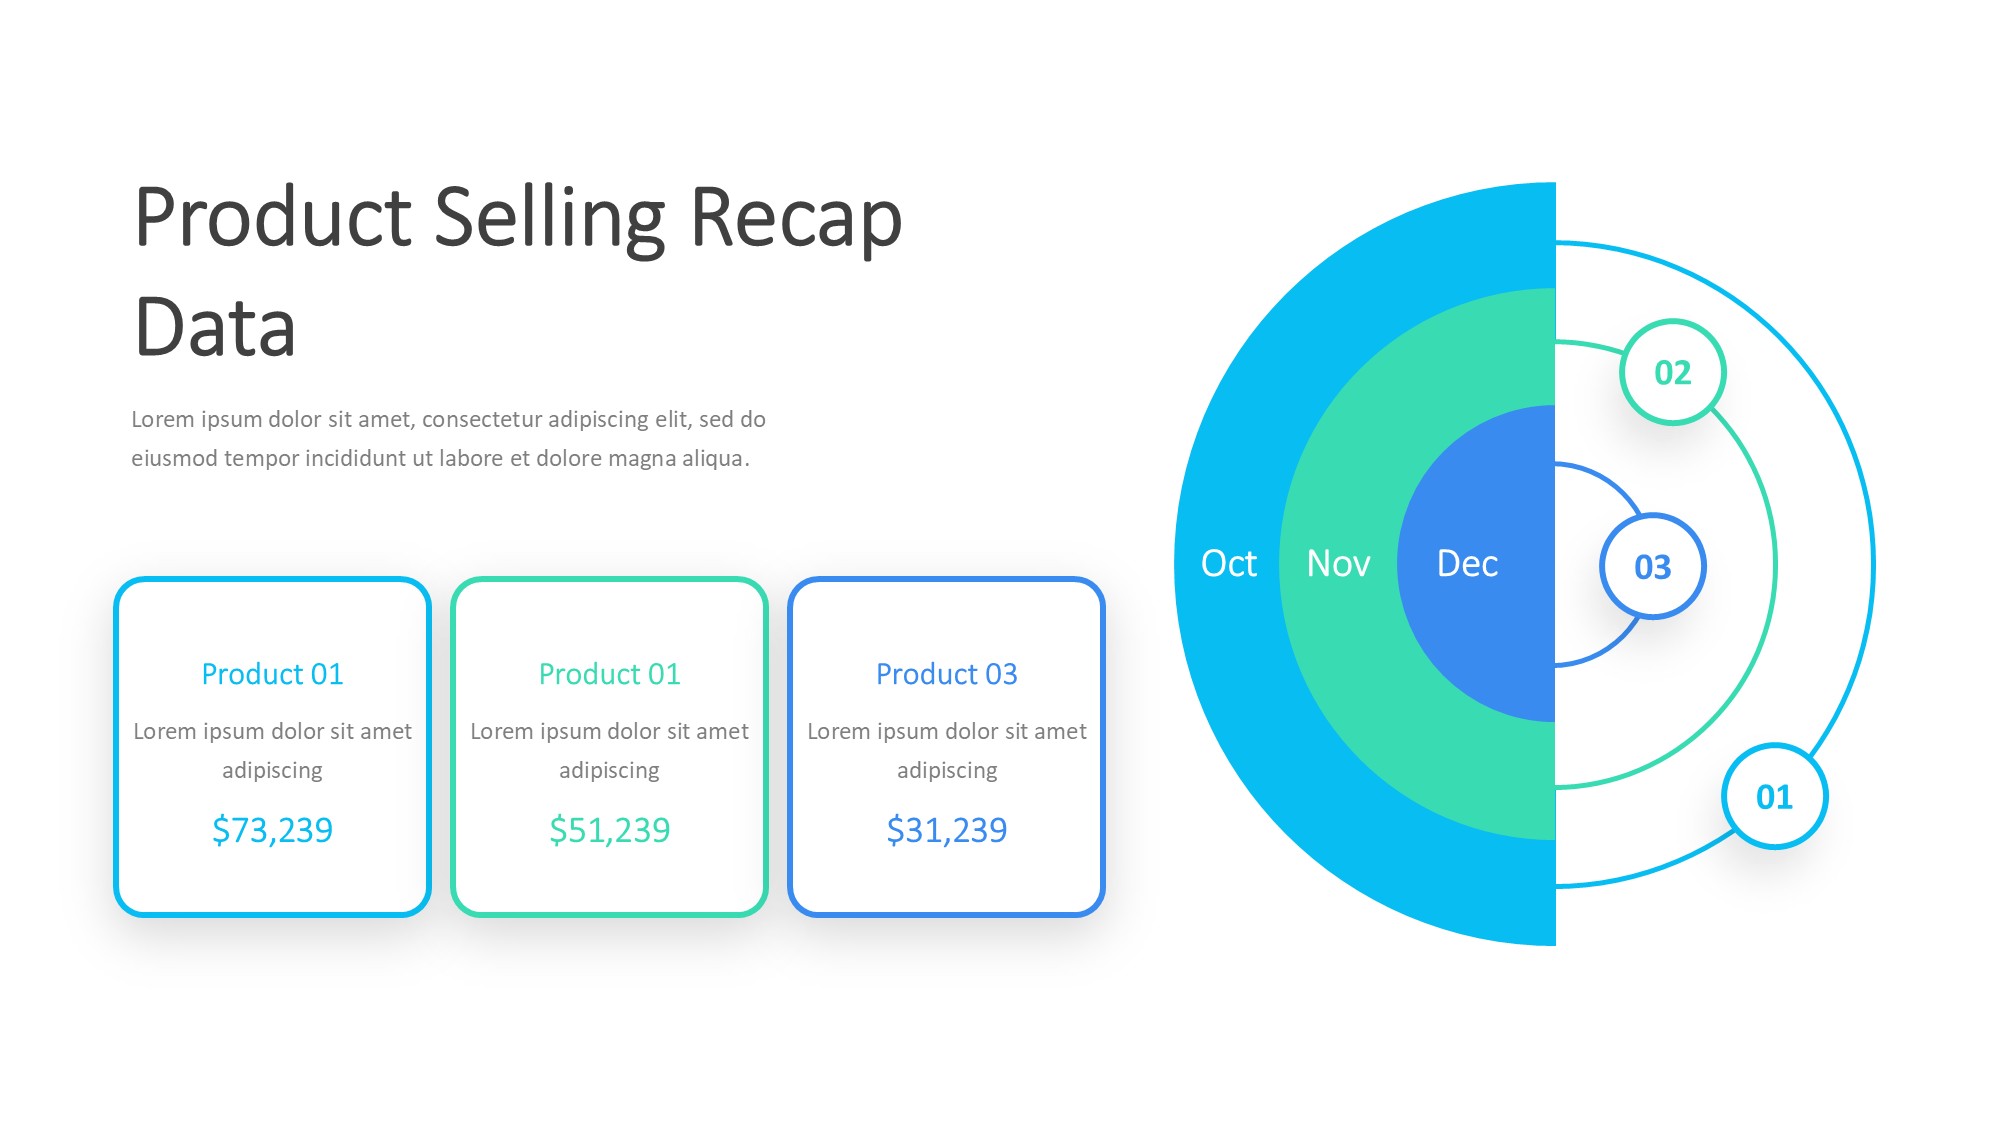The image size is (2000, 1125).
Task: Select the $51,239 price
Action: [609, 830]
